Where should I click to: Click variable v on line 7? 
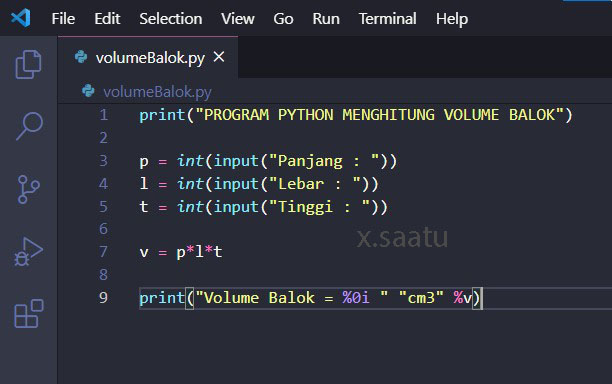click(x=144, y=252)
